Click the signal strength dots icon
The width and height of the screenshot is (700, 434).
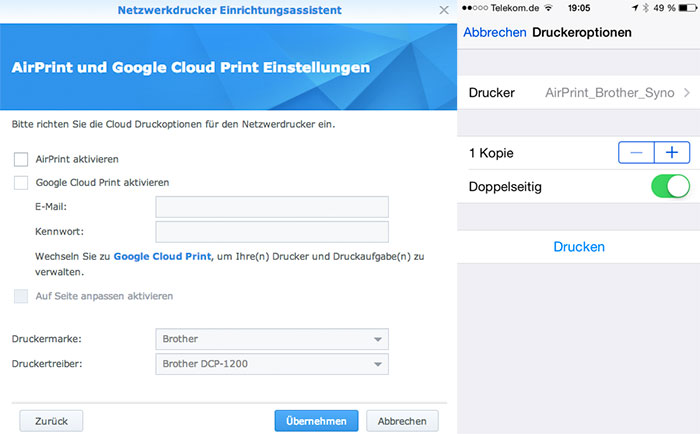(x=475, y=8)
